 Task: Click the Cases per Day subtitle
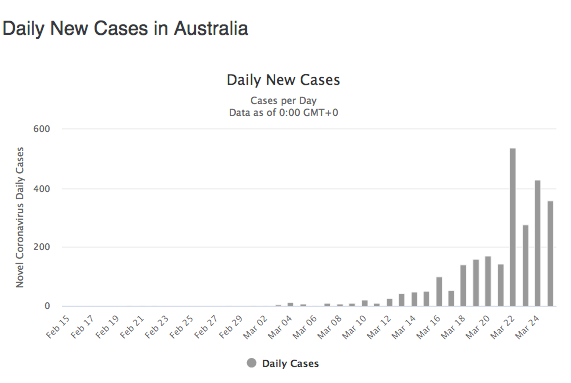283,100
